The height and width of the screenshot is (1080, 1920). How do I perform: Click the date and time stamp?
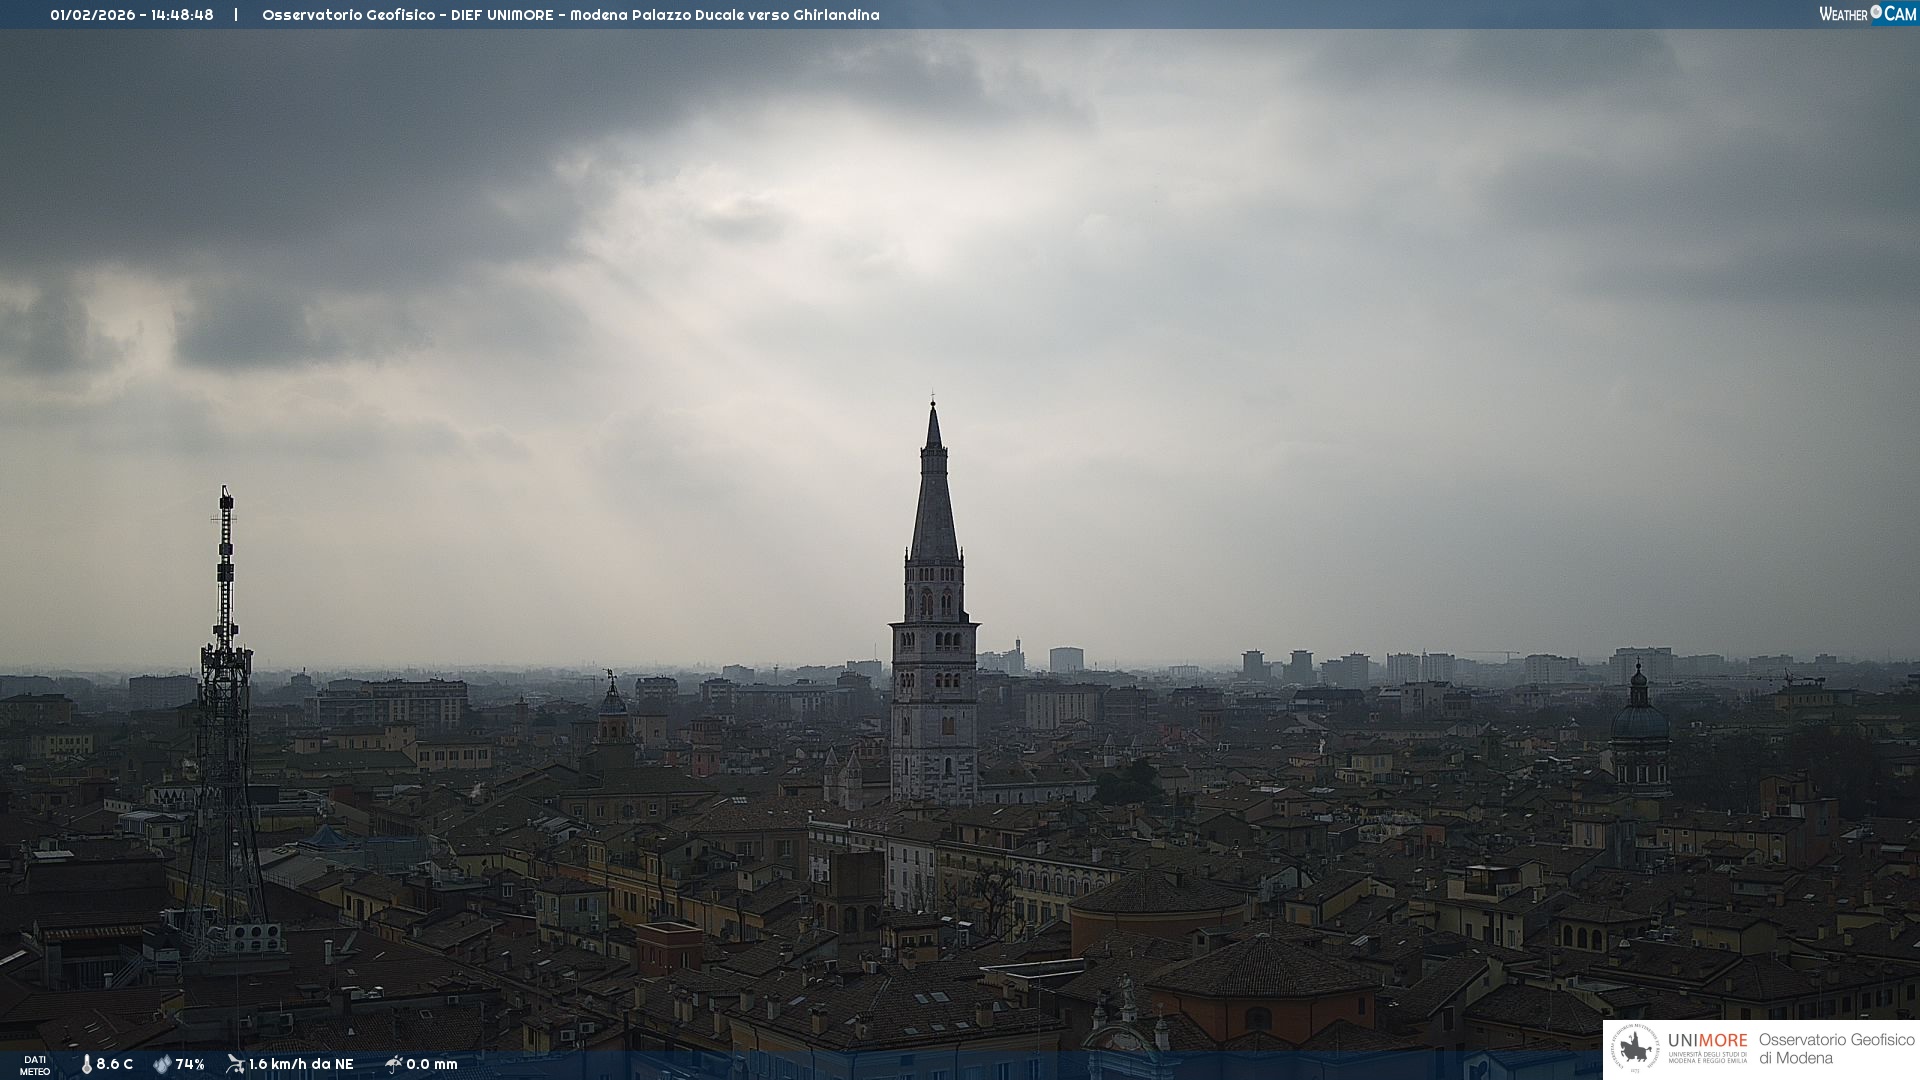click(x=132, y=15)
